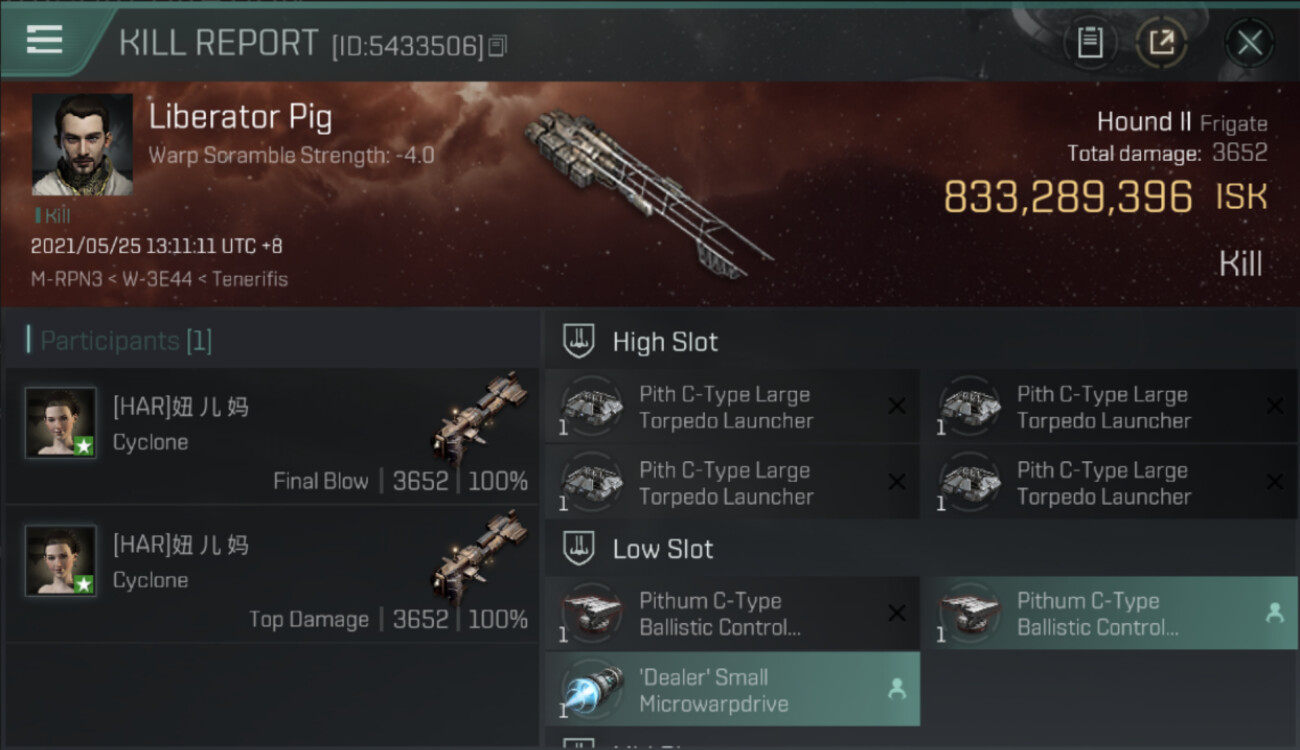Select the Final Blow participant portrait
This screenshot has width=1300, height=750.
[61, 422]
